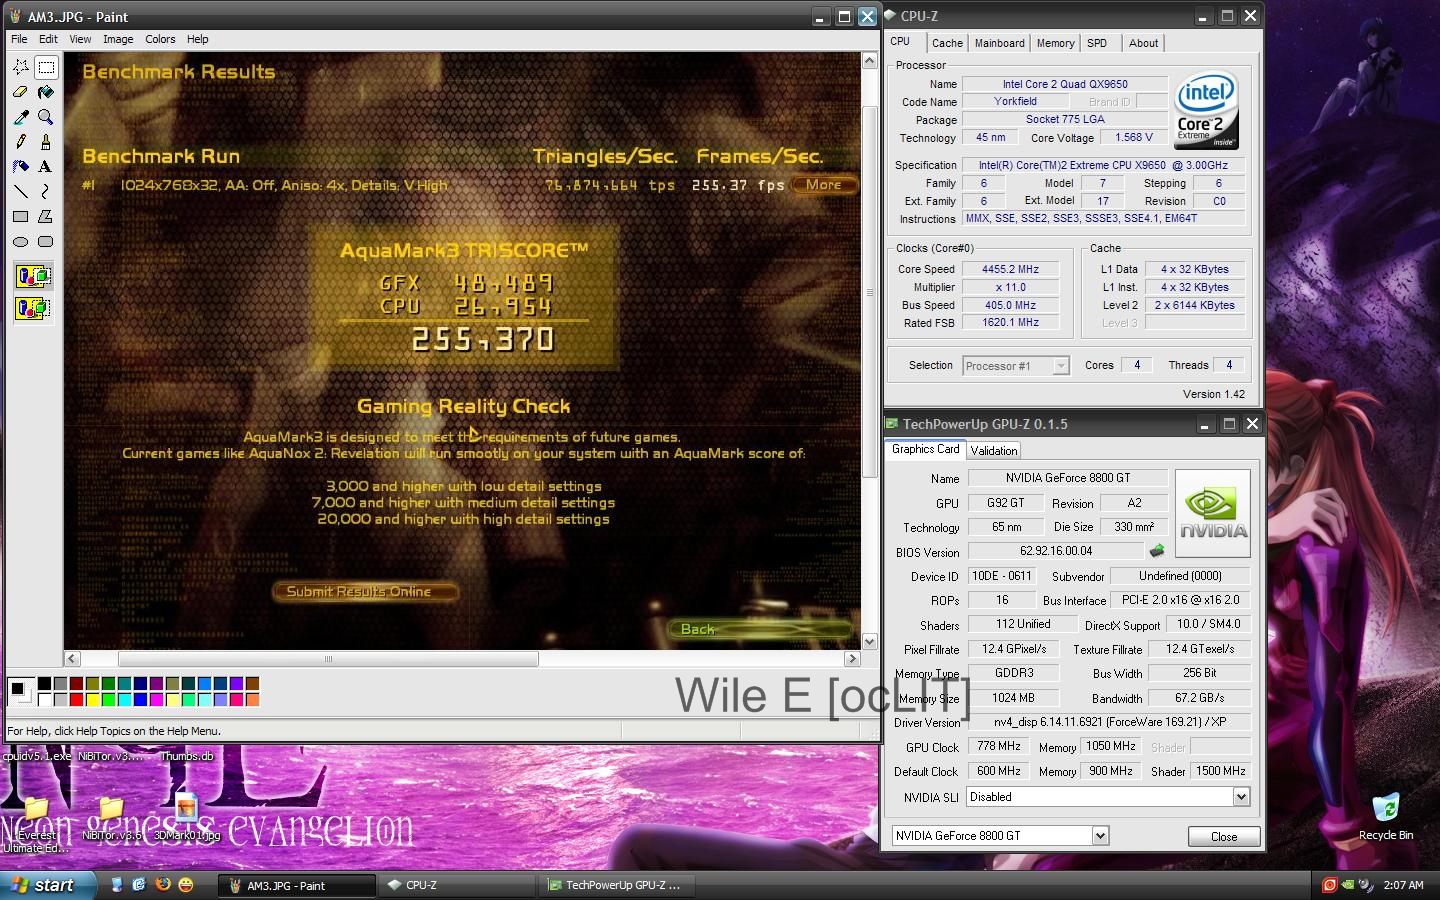
Task: Click the Close button in GPU-Z
Action: [1224, 837]
